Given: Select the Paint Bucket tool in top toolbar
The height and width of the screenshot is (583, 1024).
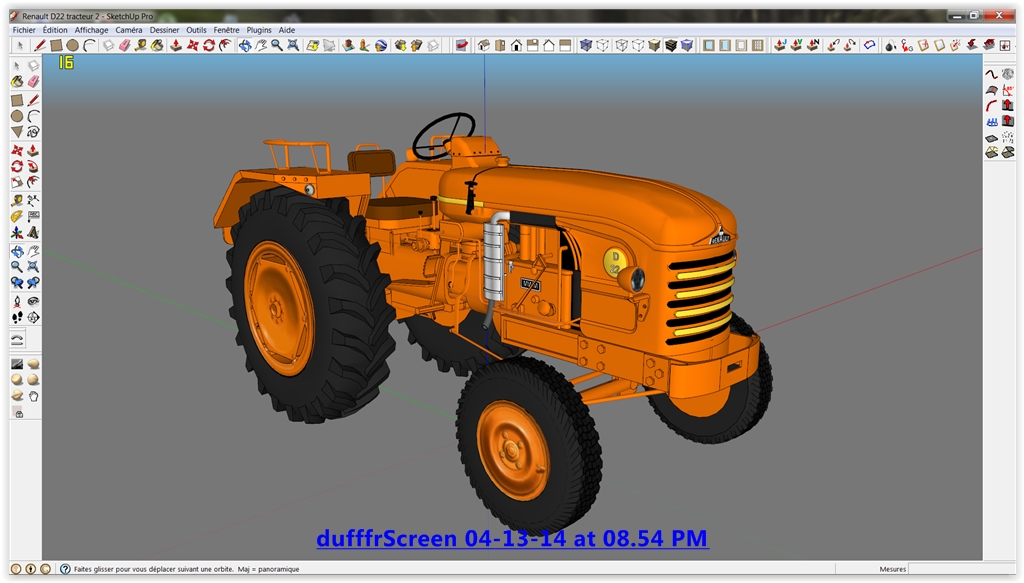Looking at the screenshot, I should pyautogui.click(x=157, y=45).
